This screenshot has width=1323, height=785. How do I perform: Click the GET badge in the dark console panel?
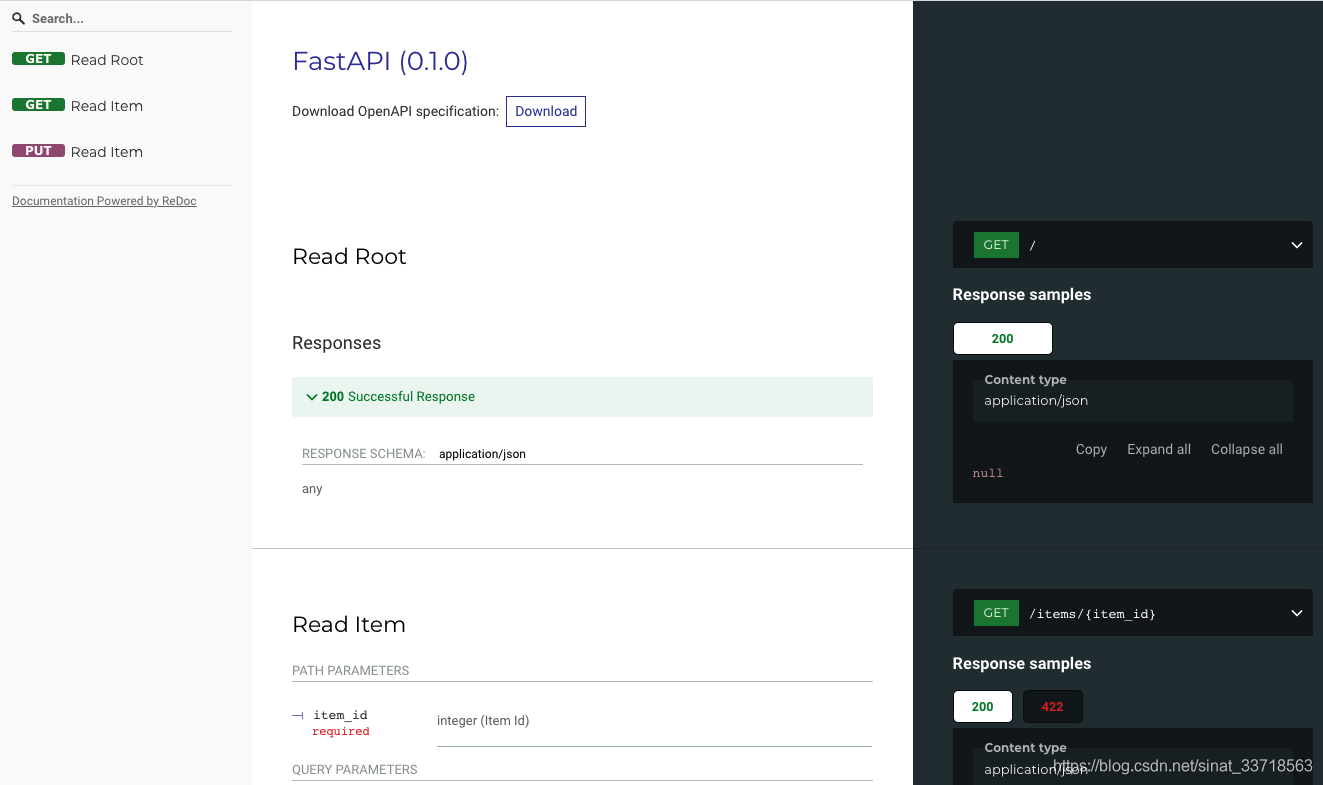pos(996,245)
